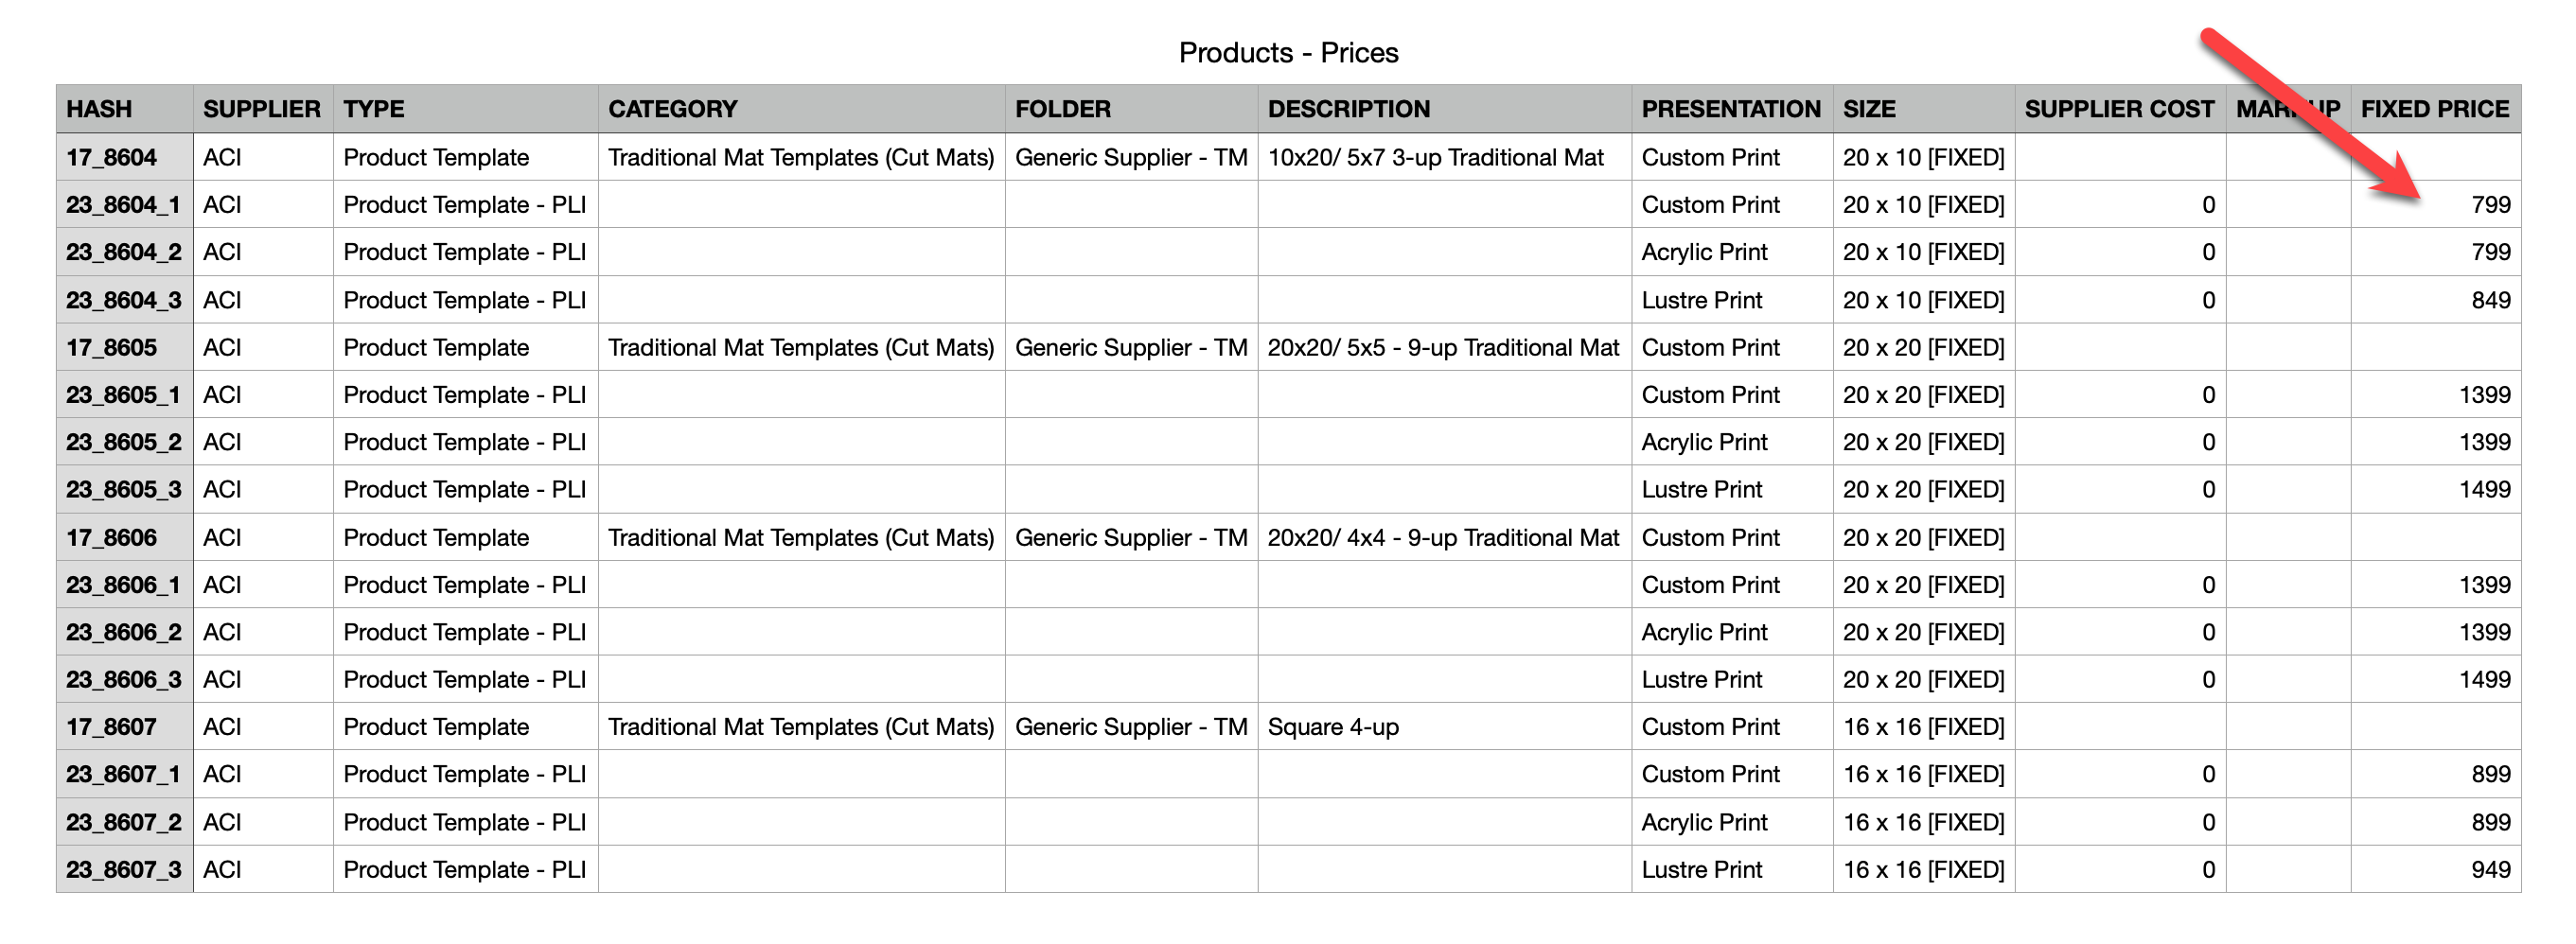Click the SUPPLIER column header
2576x944 pixels.
pos(261,109)
